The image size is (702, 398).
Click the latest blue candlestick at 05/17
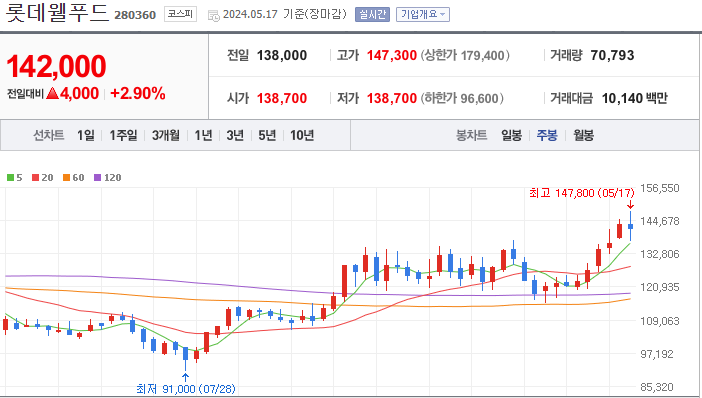coord(630,226)
